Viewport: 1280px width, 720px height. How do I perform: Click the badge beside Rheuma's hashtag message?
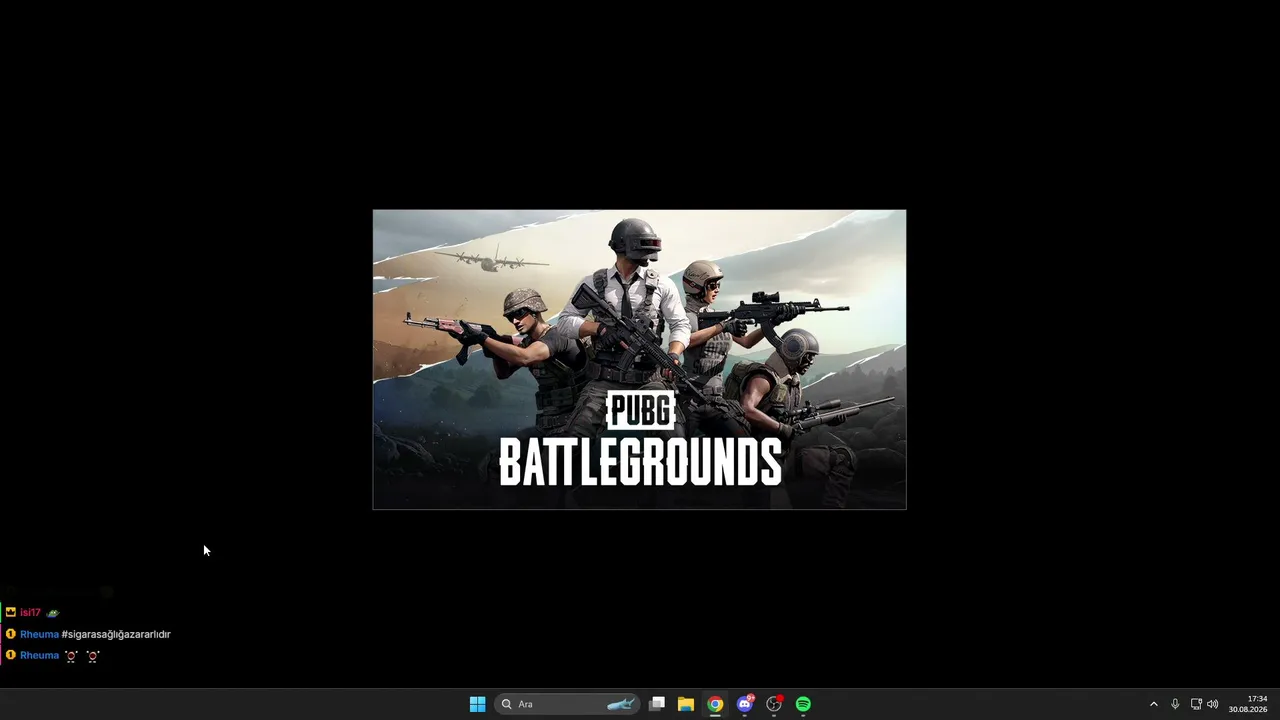coord(10,634)
